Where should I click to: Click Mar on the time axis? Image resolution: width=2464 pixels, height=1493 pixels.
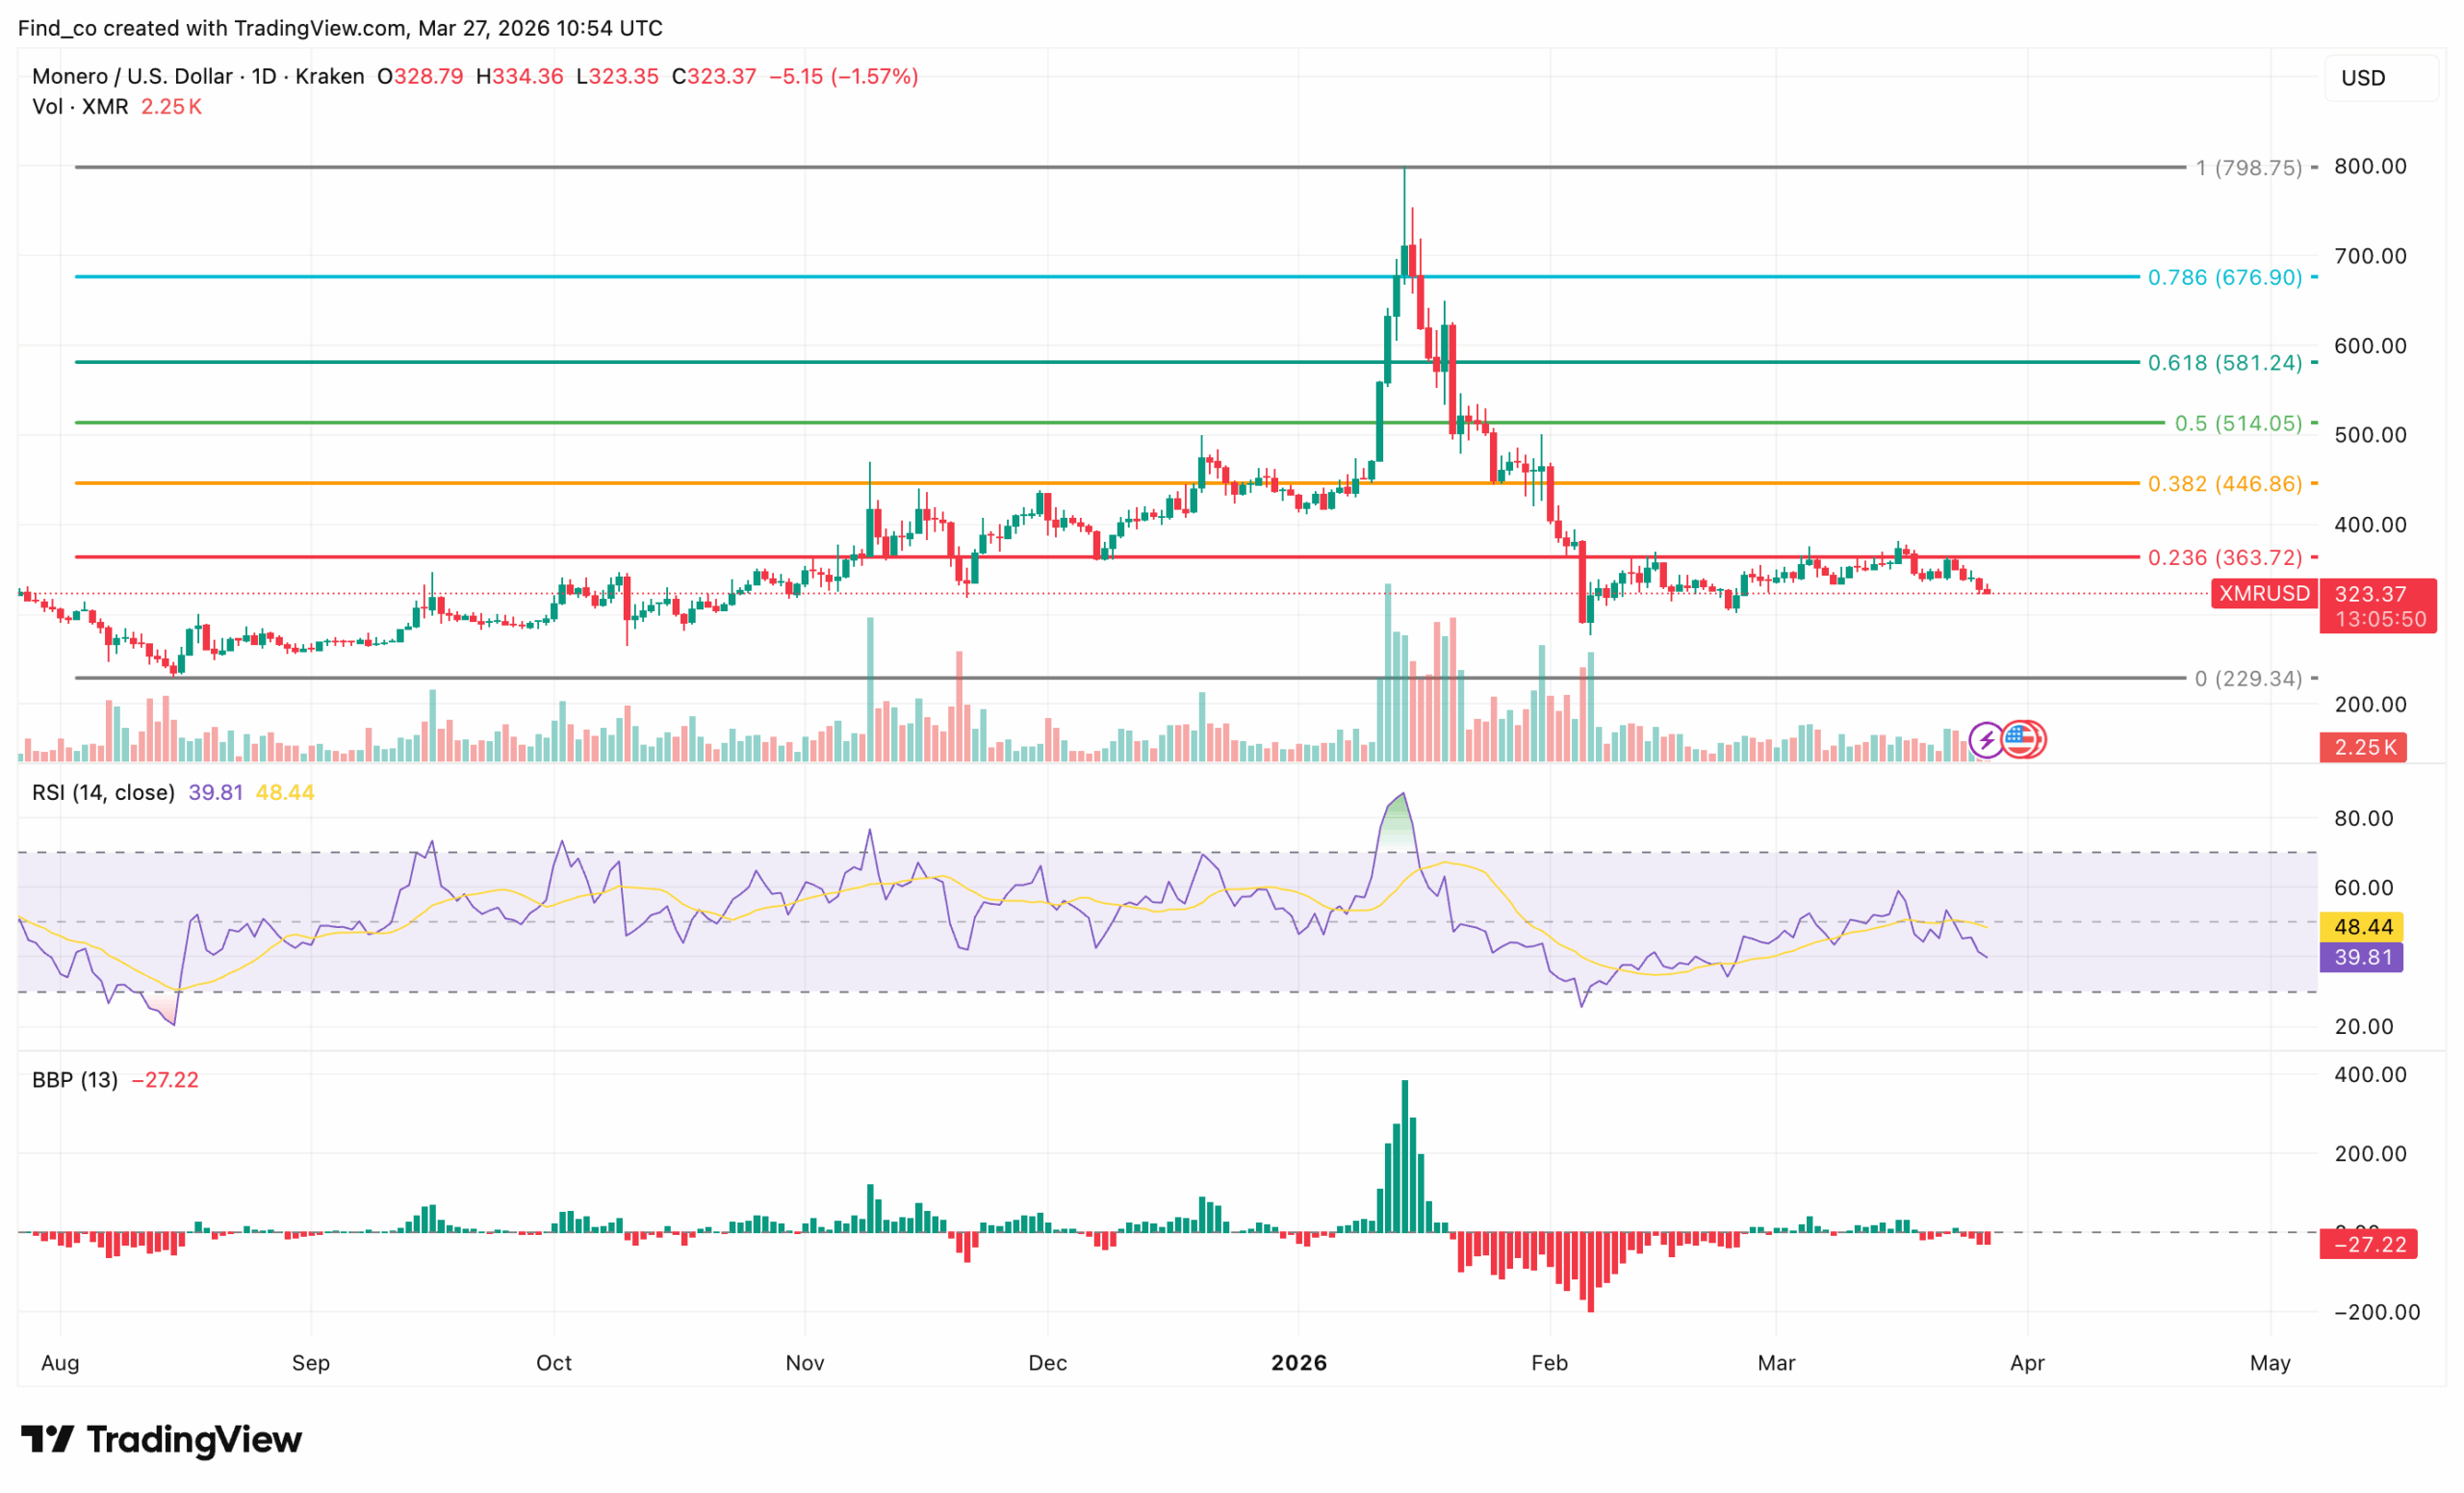tap(1777, 1363)
